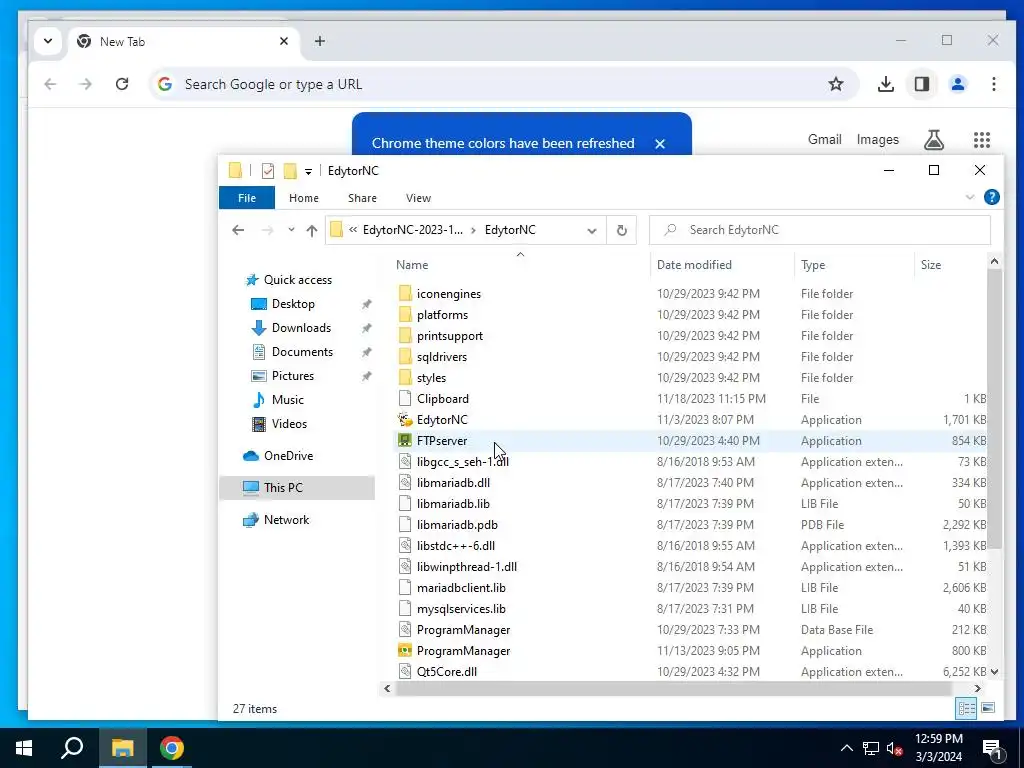Expand the address bar history dropdown

click(x=592, y=231)
